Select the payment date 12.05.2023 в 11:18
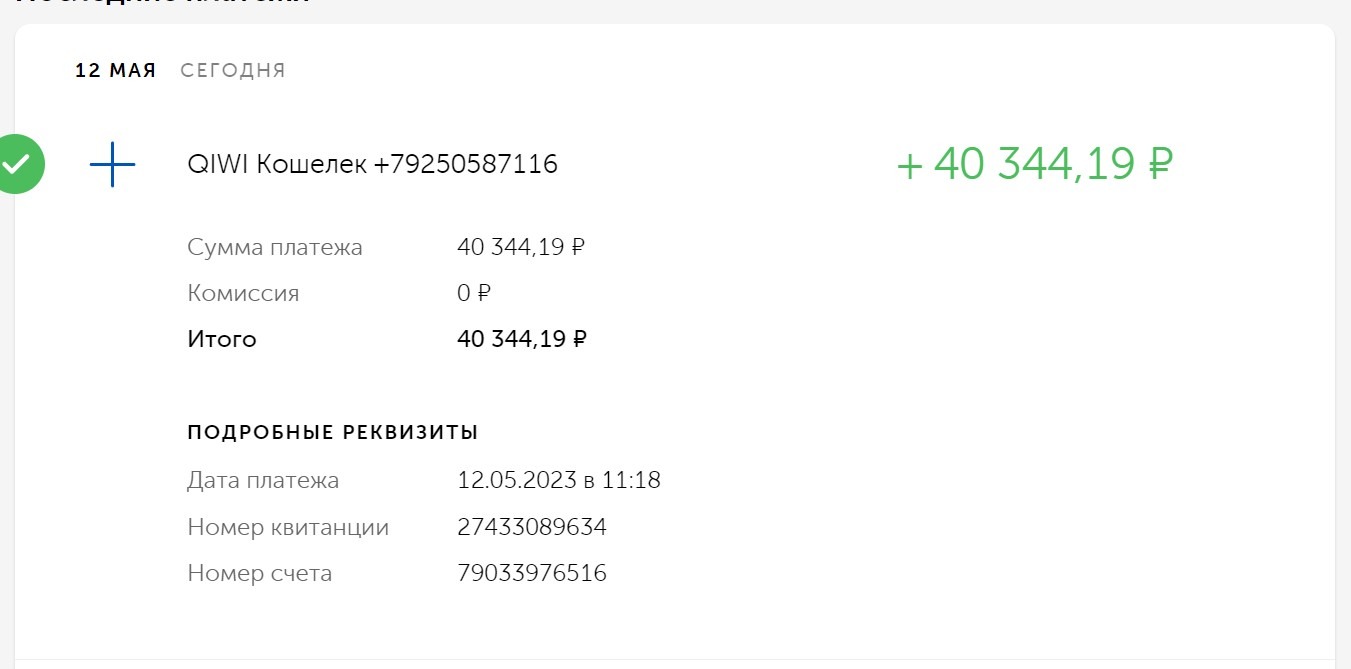Image resolution: width=1351 pixels, height=669 pixels. point(559,480)
